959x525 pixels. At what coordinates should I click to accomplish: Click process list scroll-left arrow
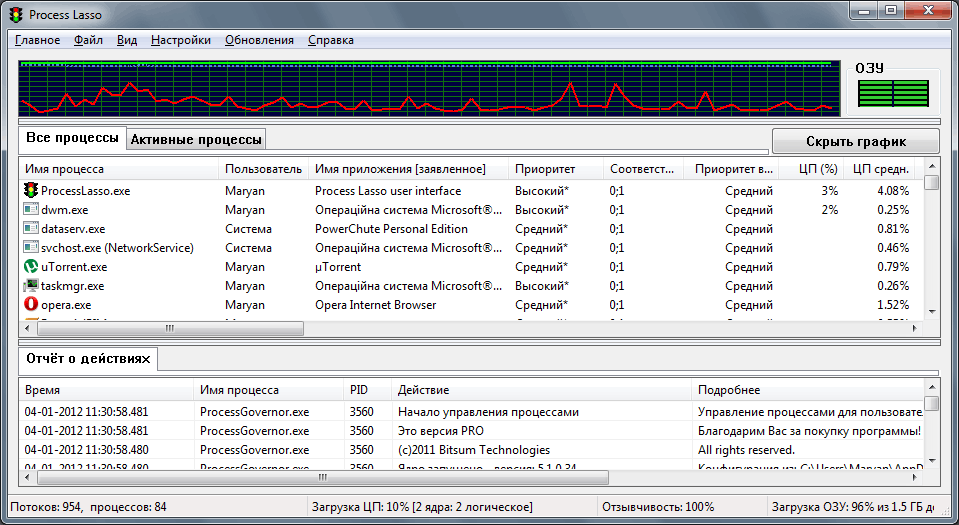click(x=27, y=329)
